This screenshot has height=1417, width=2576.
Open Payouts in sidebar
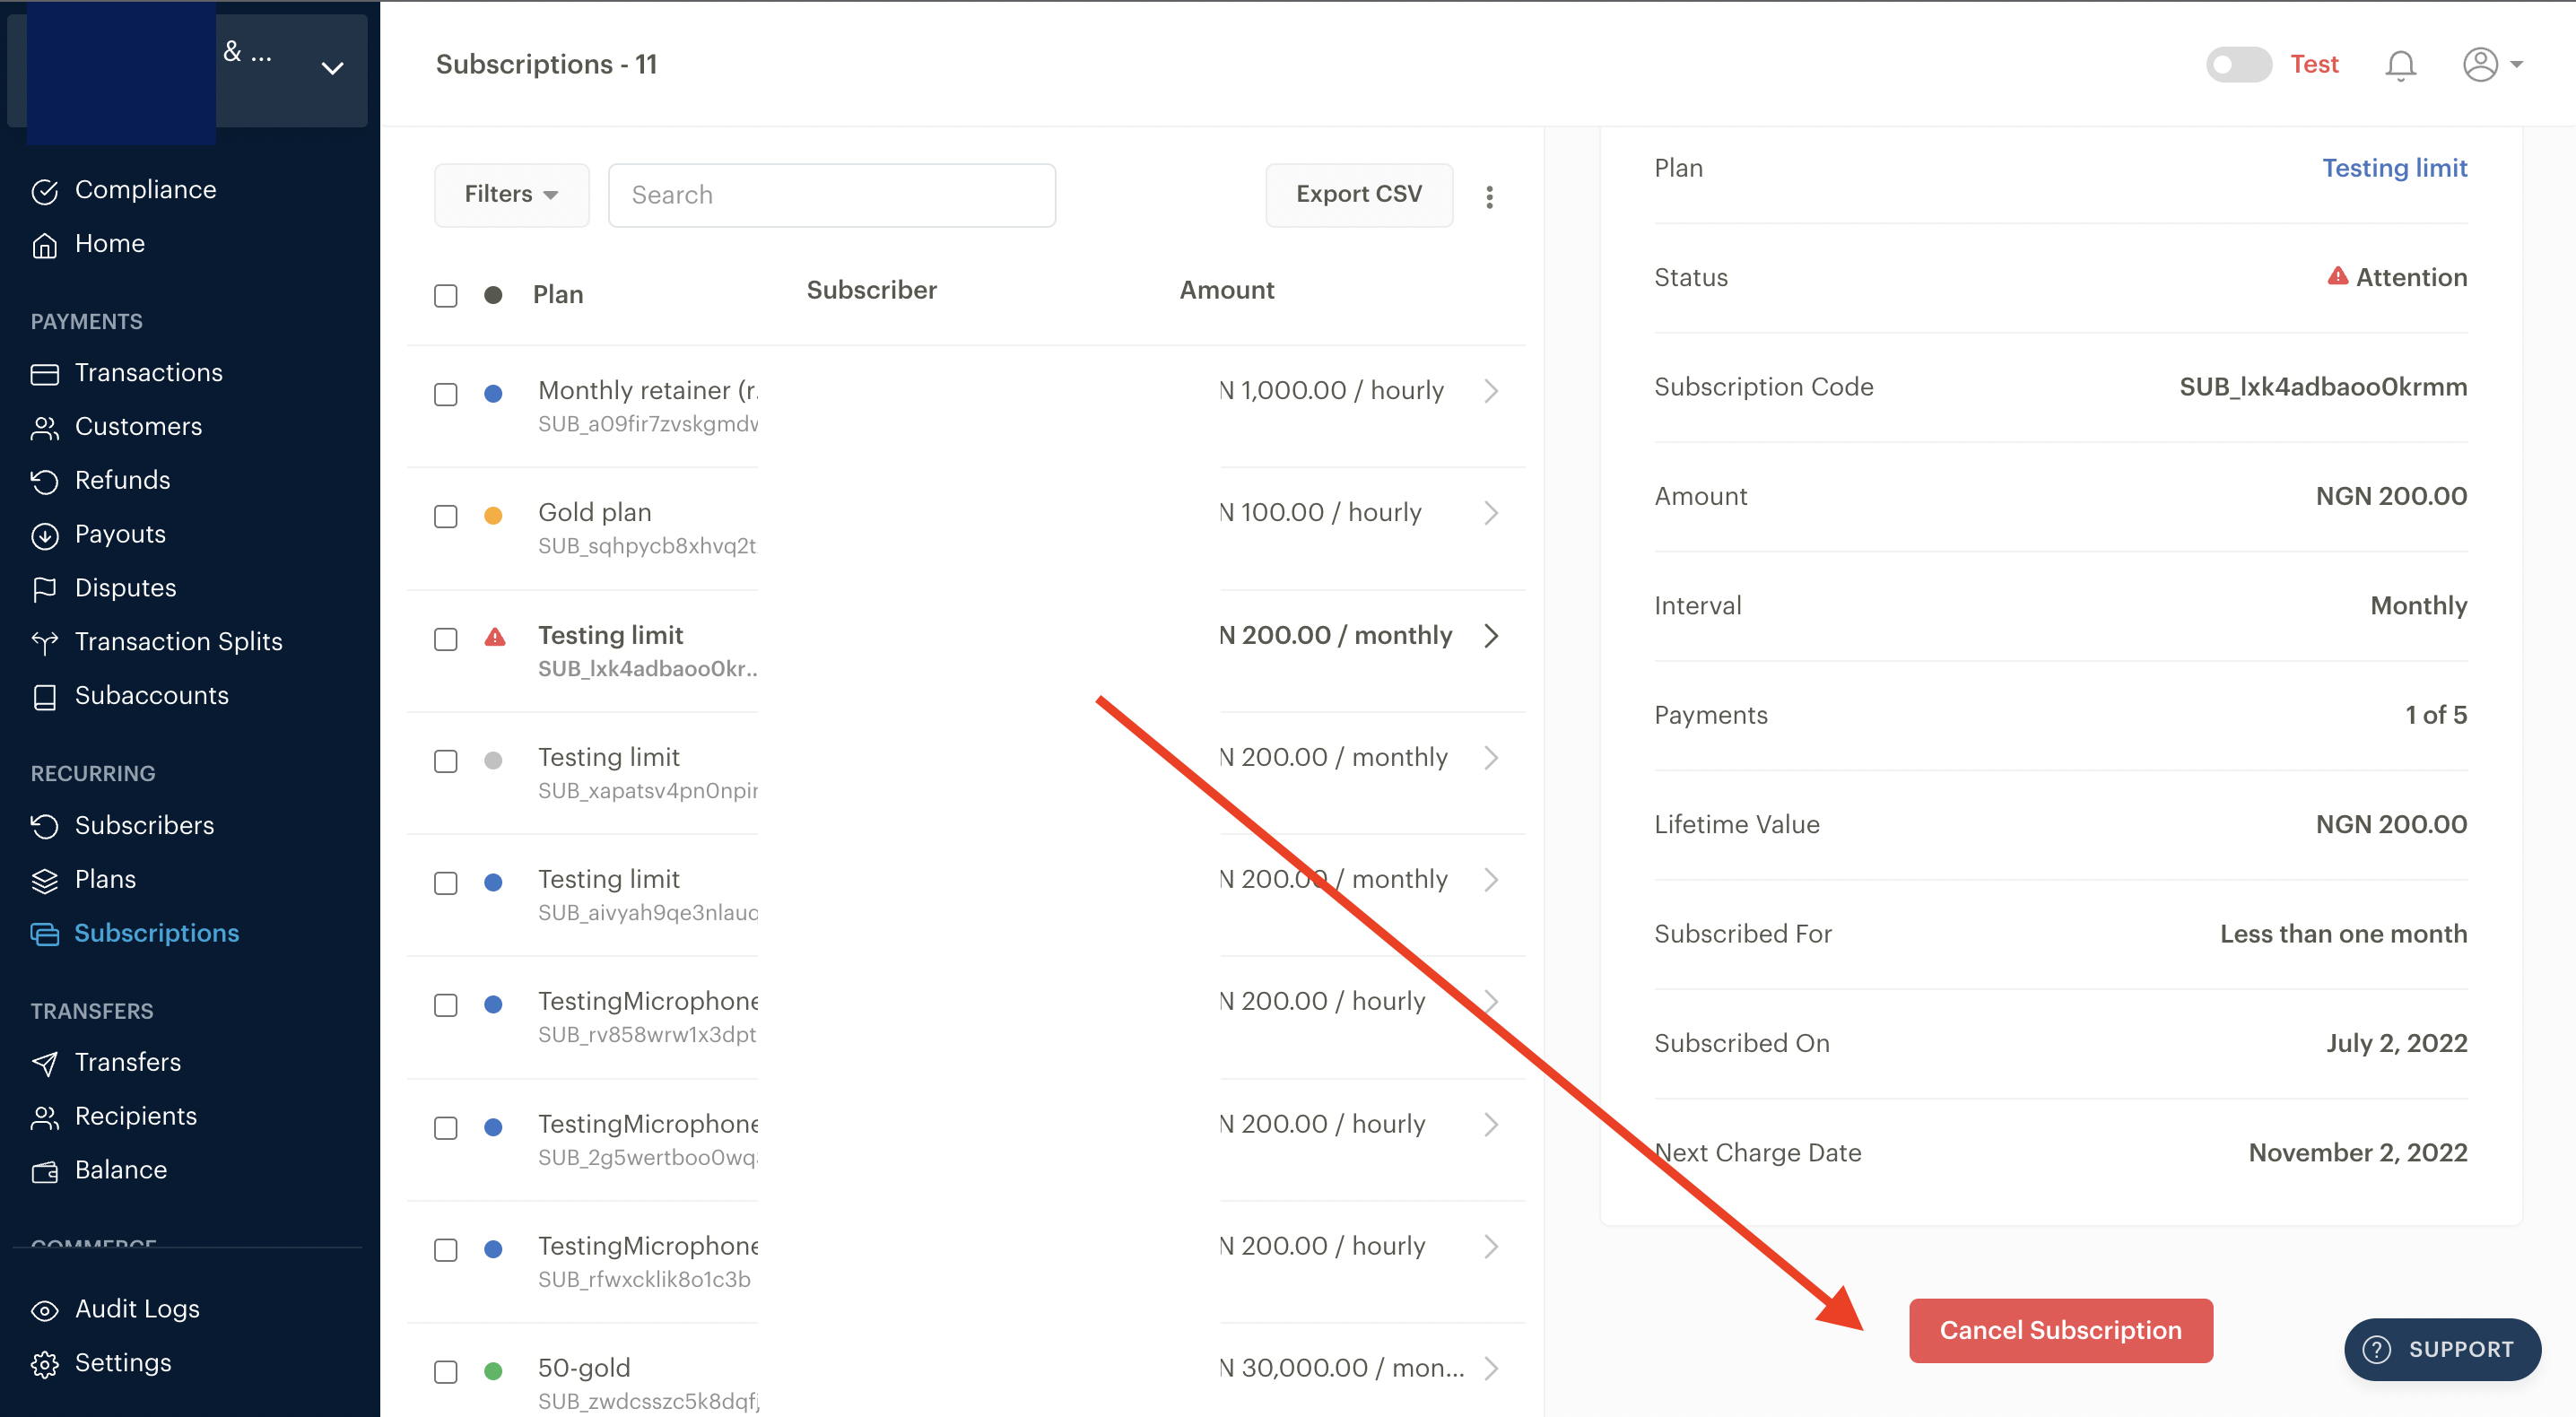coord(120,535)
